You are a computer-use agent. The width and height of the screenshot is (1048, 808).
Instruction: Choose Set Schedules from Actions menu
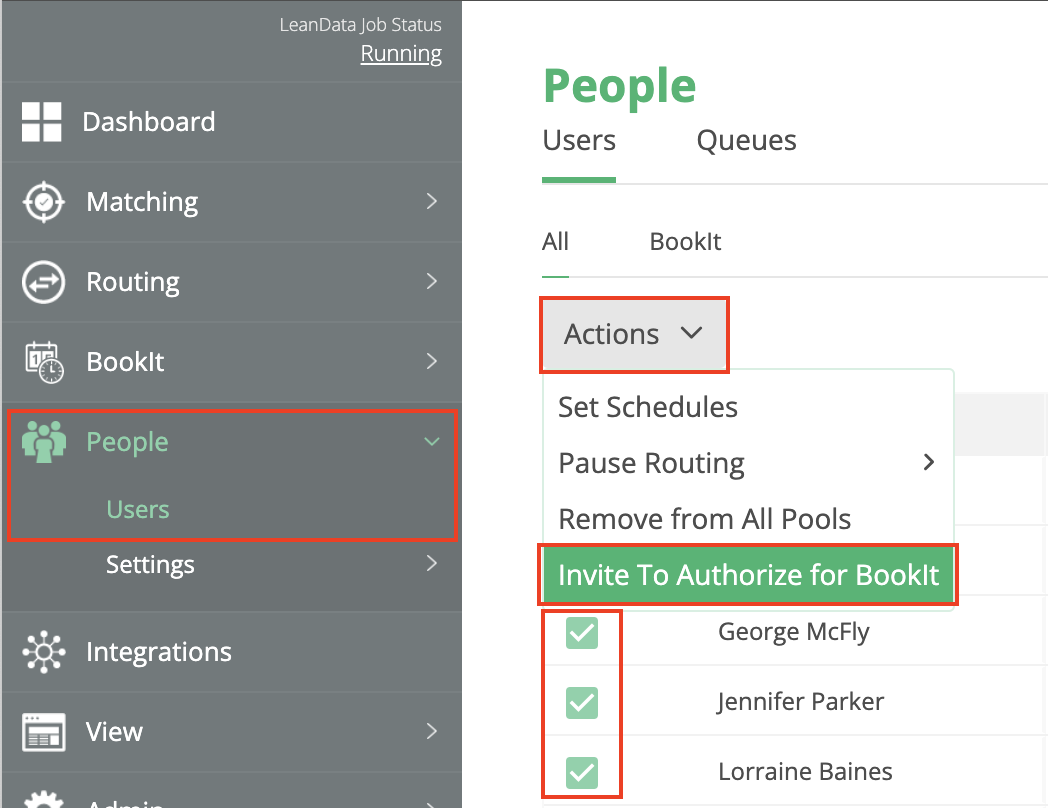648,407
